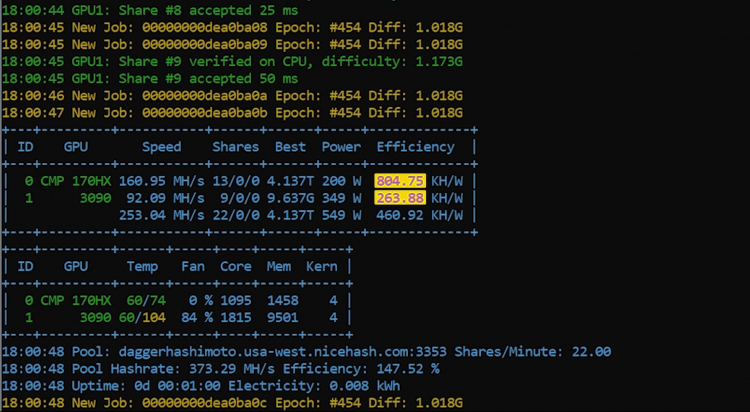The image size is (750, 412).
Task: Click the Power column header
Action: 341,147
